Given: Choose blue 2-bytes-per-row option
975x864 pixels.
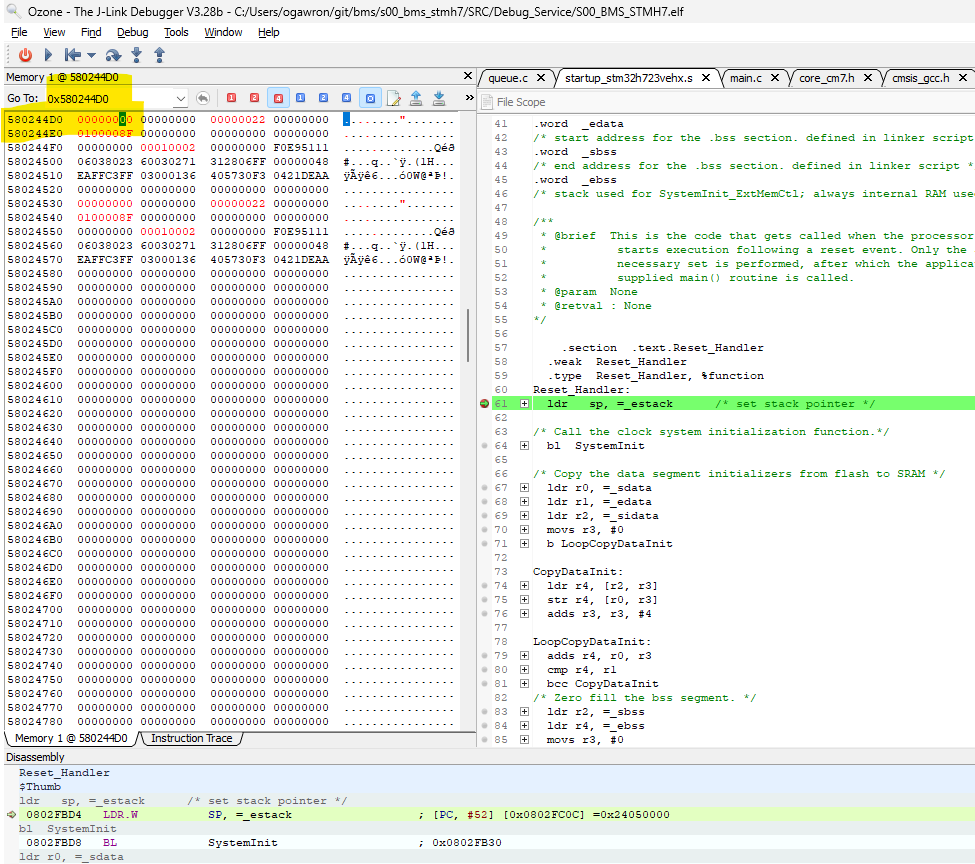Looking at the screenshot, I should (323, 98).
